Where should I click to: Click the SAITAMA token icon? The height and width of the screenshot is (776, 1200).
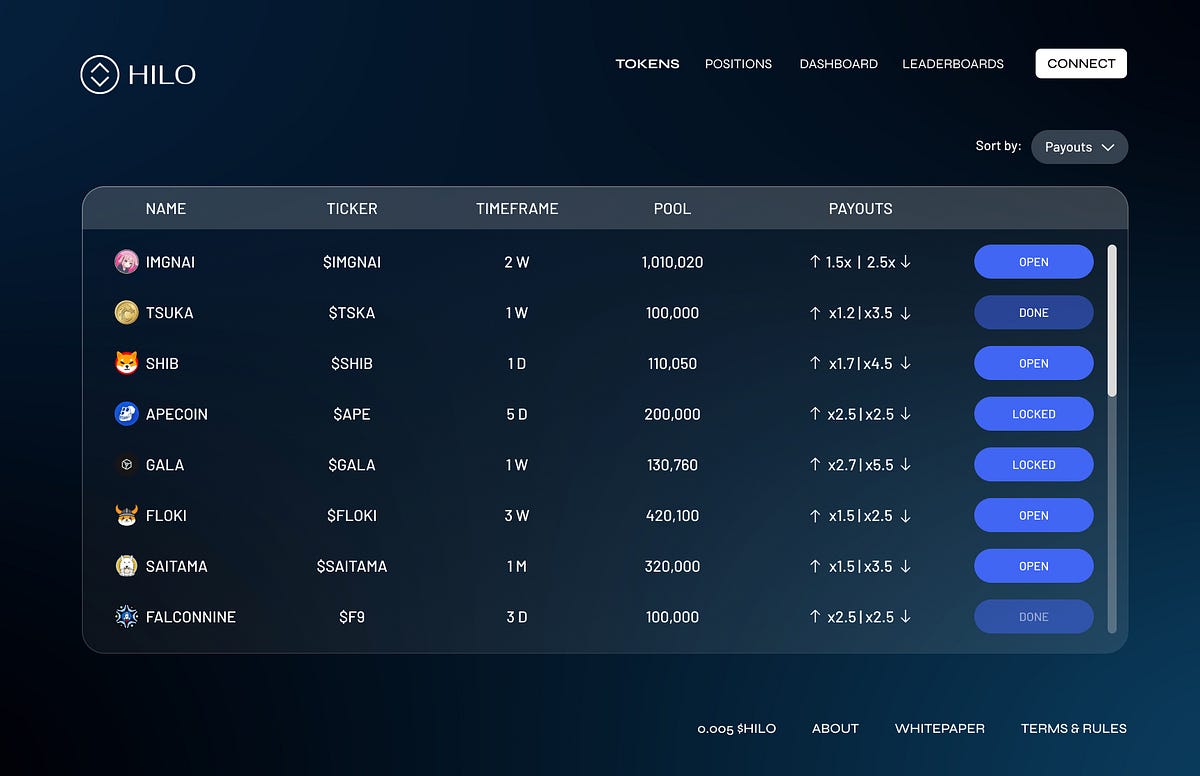click(x=125, y=565)
